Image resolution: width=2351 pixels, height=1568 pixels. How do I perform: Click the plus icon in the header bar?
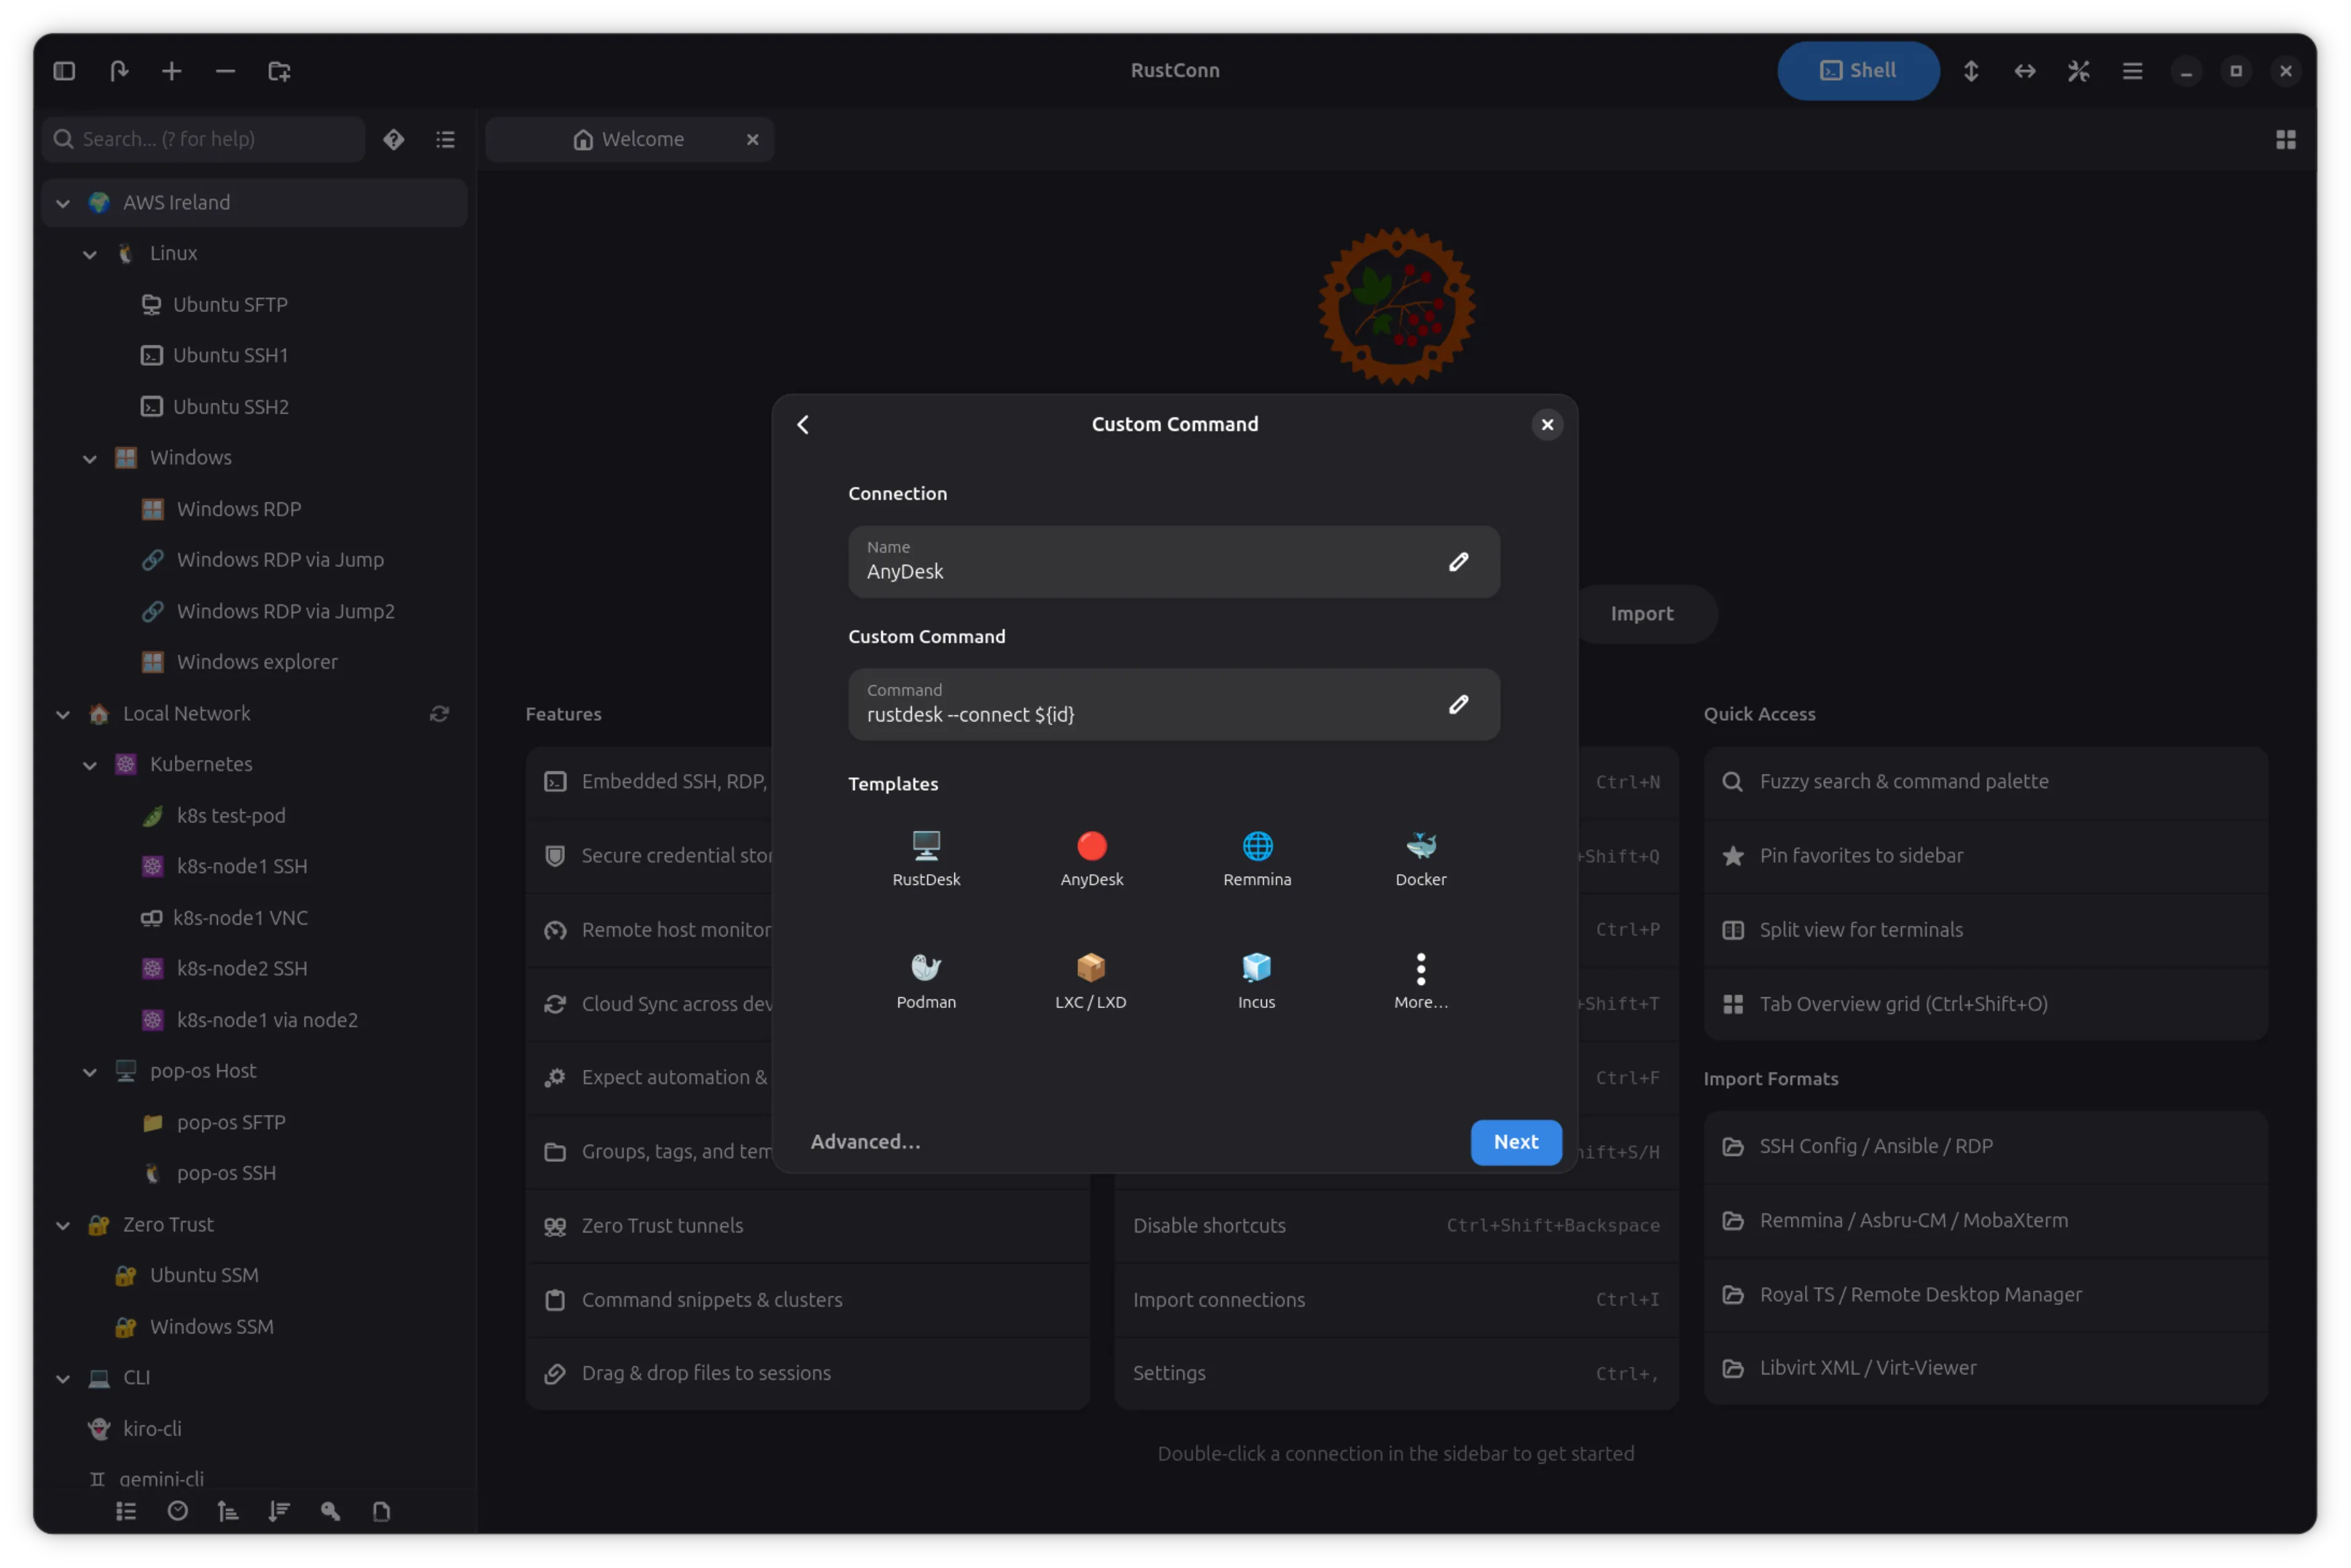pyautogui.click(x=172, y=71)
